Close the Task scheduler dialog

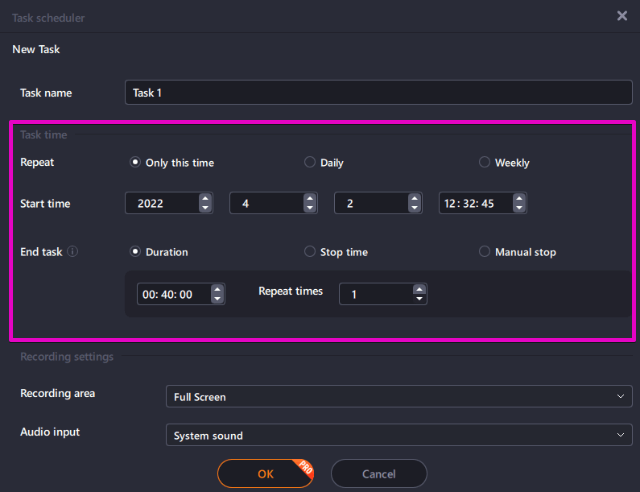[622, 16]
